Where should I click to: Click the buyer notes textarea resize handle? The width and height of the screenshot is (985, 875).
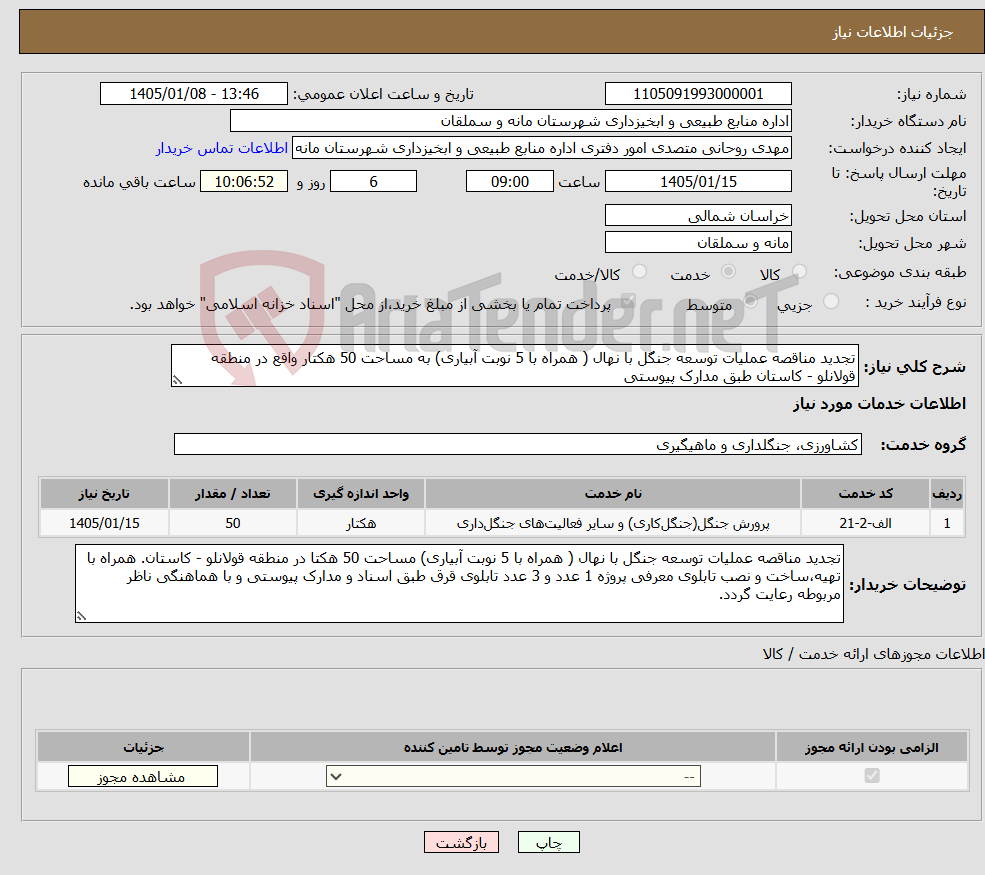pos(81,616)
